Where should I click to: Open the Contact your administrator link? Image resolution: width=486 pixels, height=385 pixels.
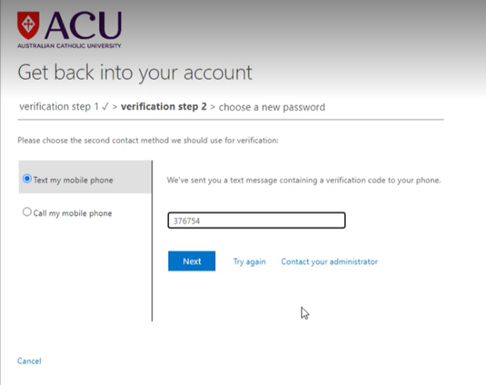pos(329,262)
